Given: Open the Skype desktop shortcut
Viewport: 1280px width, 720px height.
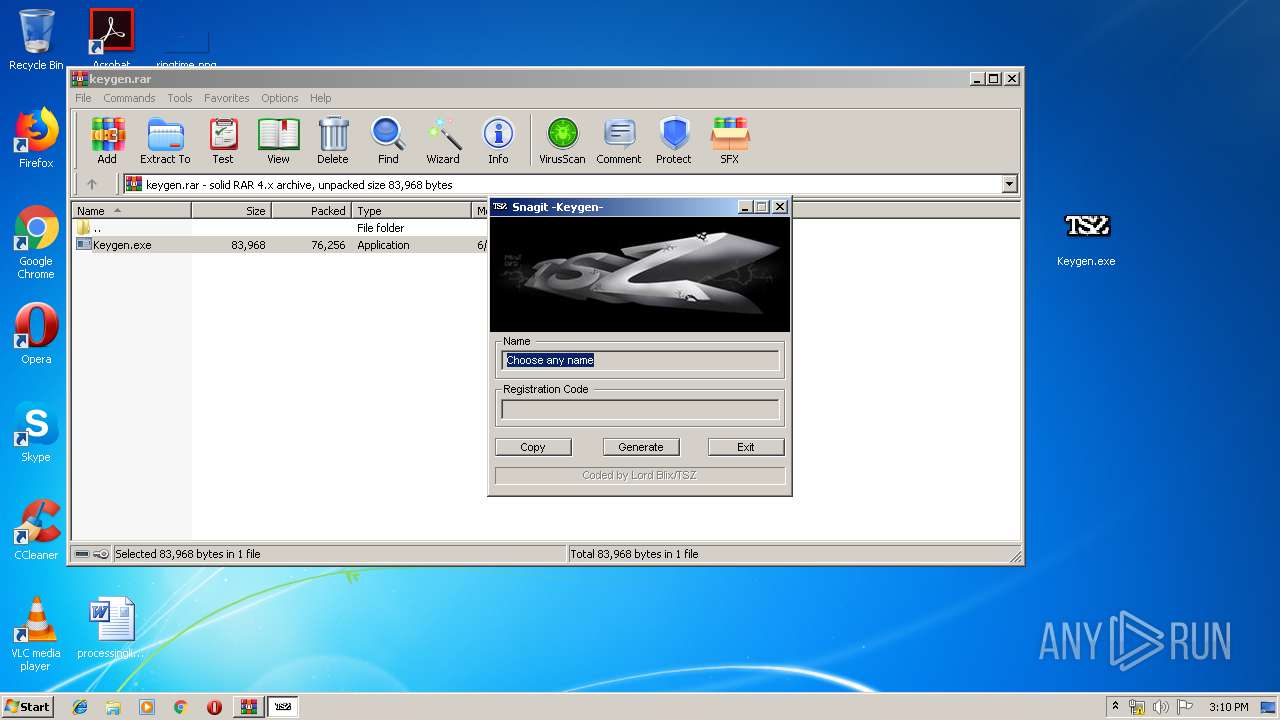Looking at the screenshot, I should (36, 432).
